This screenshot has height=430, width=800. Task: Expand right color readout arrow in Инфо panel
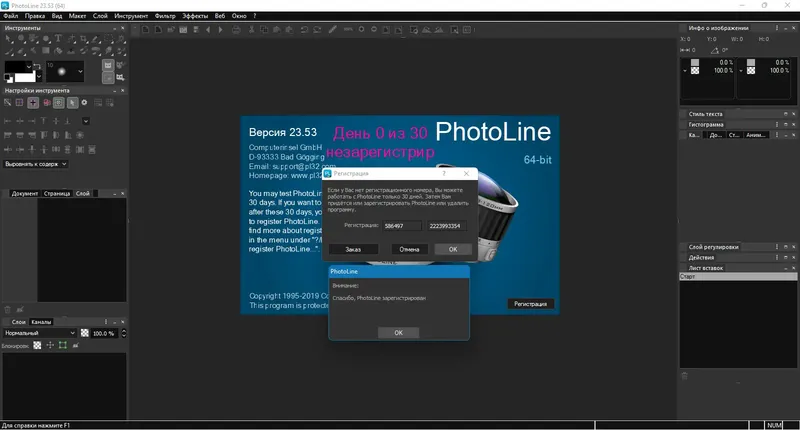[x=741, y=70]
